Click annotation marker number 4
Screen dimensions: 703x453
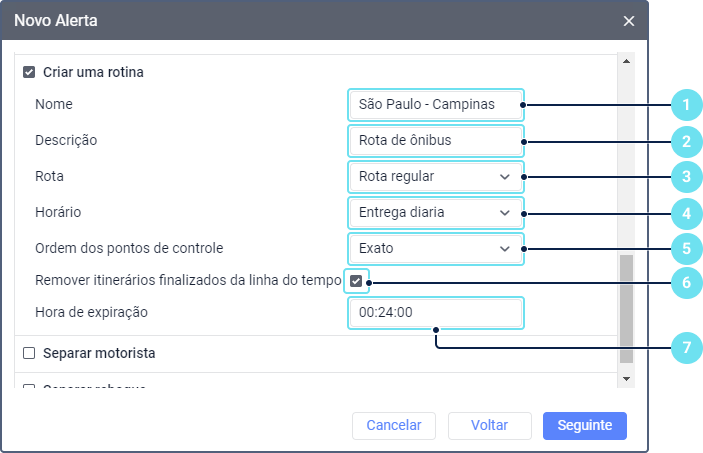tap(685, 213)
